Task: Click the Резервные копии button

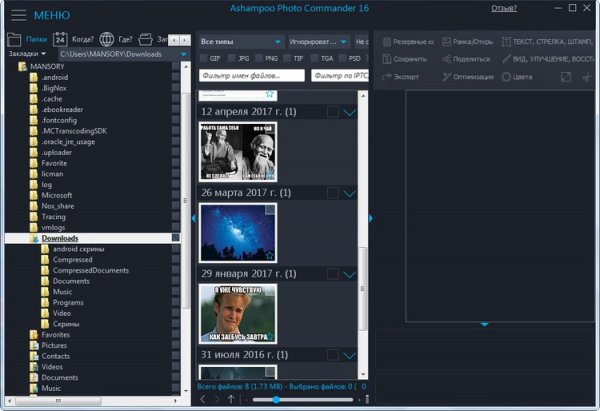Action: click(x=405, y=42)
